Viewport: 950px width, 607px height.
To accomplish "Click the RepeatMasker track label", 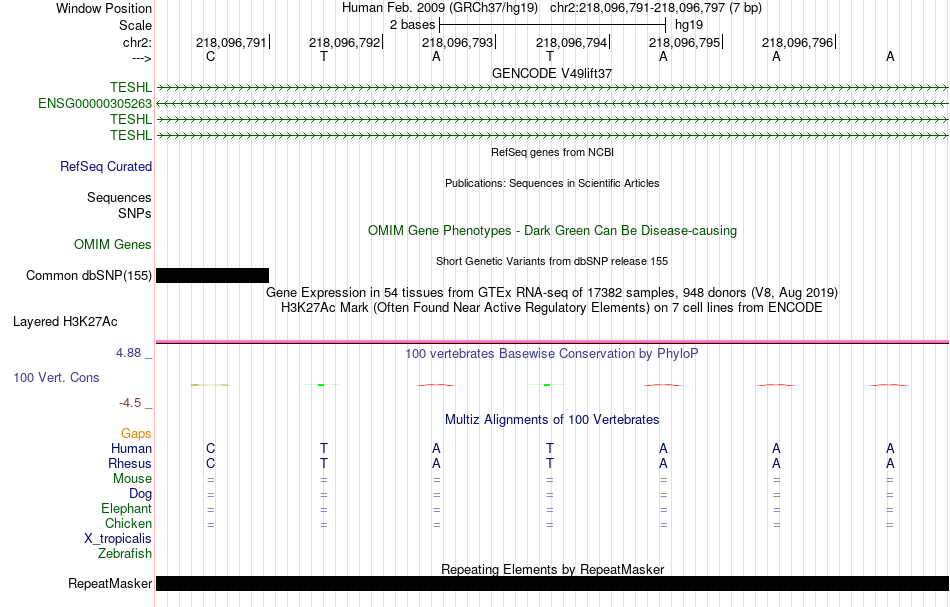I will pyautogui.click(x=110, y=583).
